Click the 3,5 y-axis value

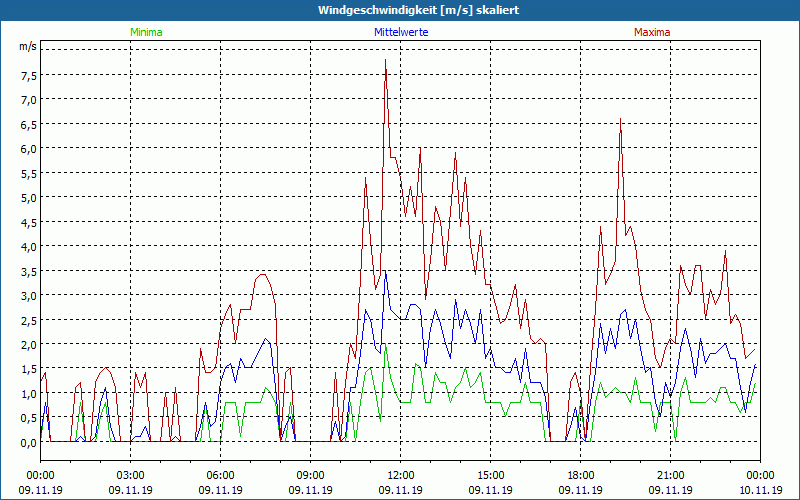tap(29, 272)
